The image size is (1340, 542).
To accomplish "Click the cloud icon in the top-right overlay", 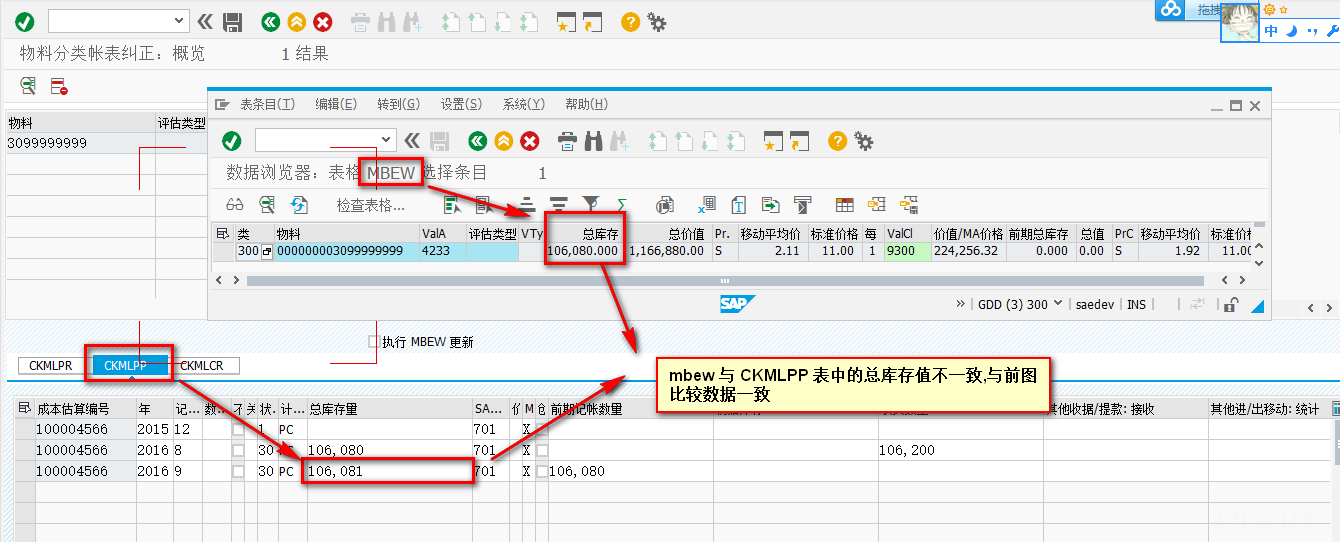I will (1171, 9).
